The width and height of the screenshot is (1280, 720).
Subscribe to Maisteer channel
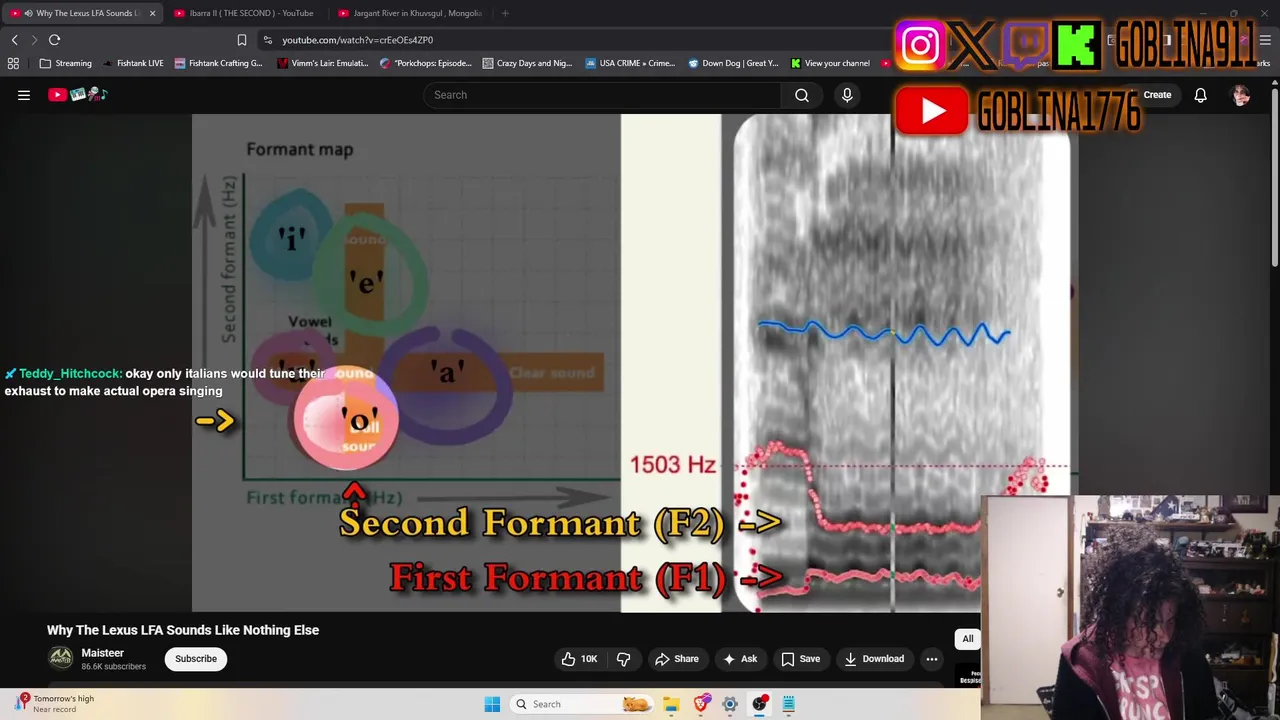click(196, 659)
